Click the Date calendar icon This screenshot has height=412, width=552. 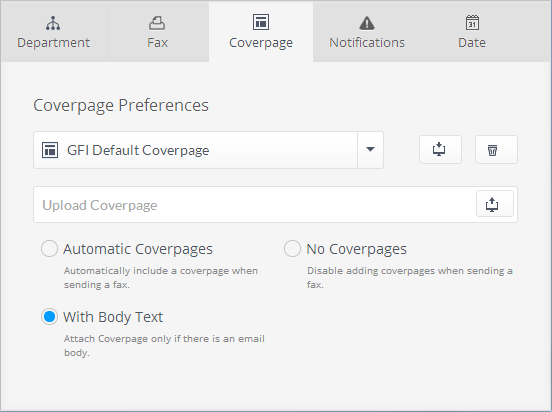(472, 23)
